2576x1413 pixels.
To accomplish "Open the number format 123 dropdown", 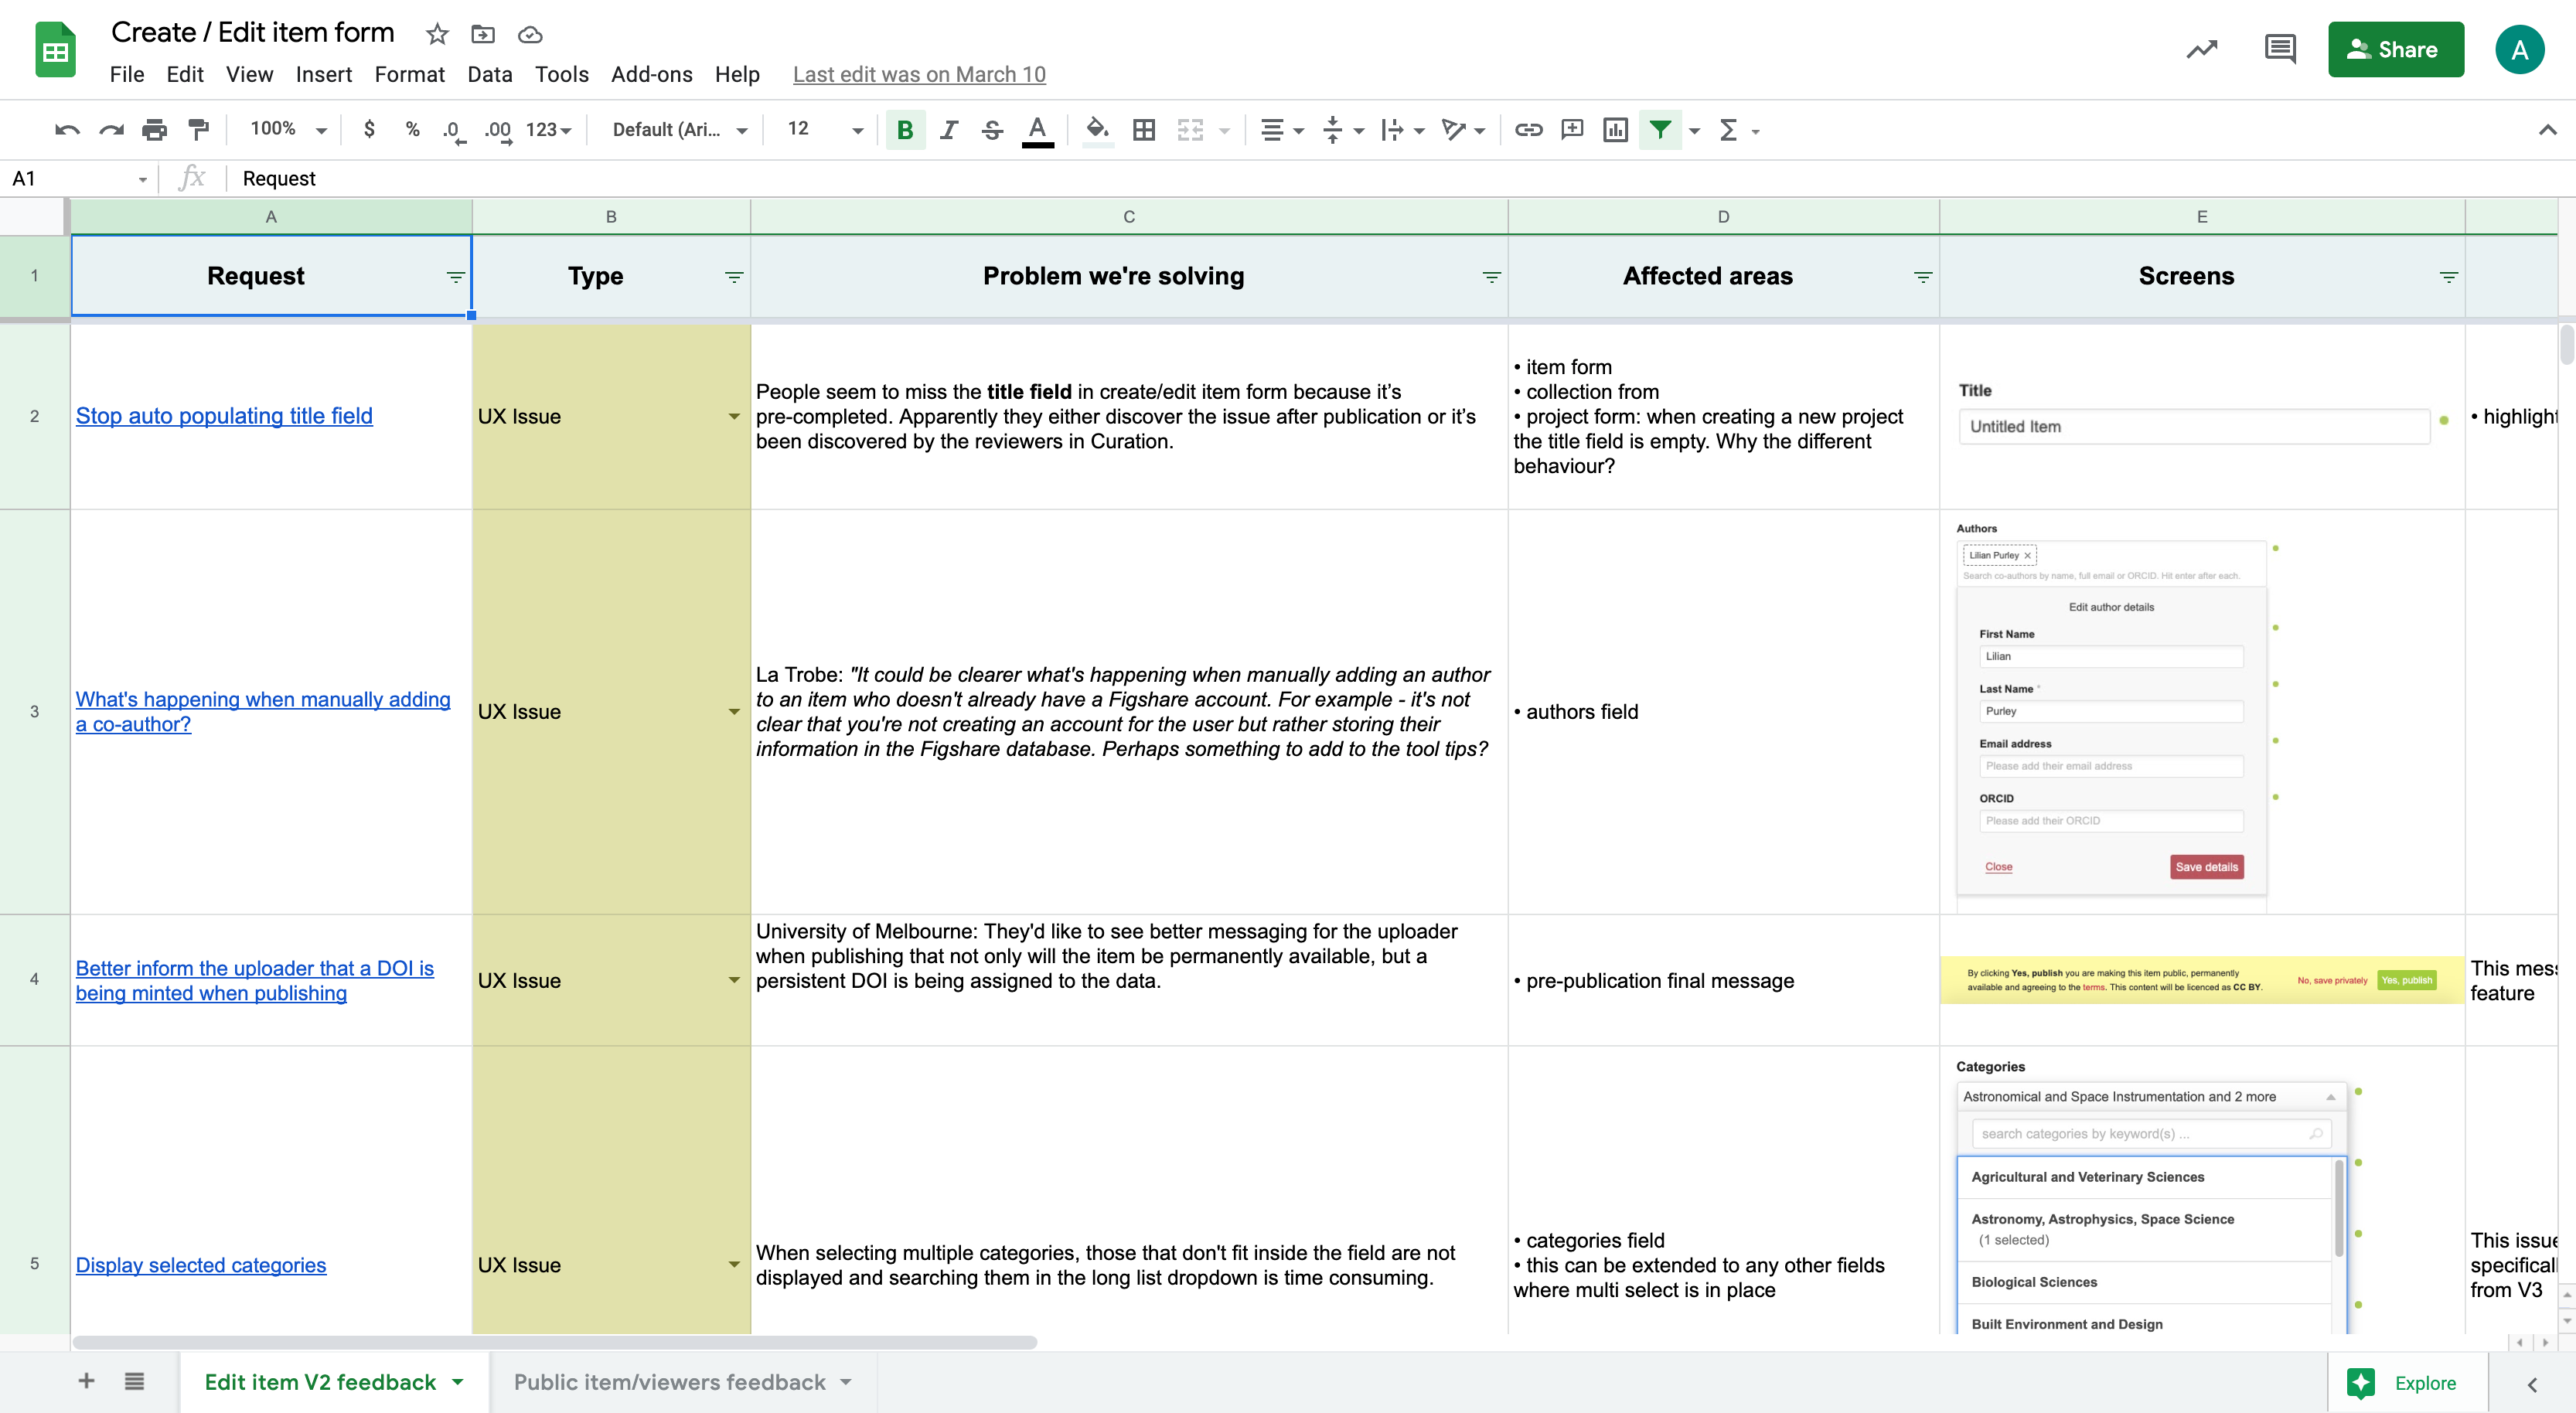I will pyautogui.click(x=548, y=130).
